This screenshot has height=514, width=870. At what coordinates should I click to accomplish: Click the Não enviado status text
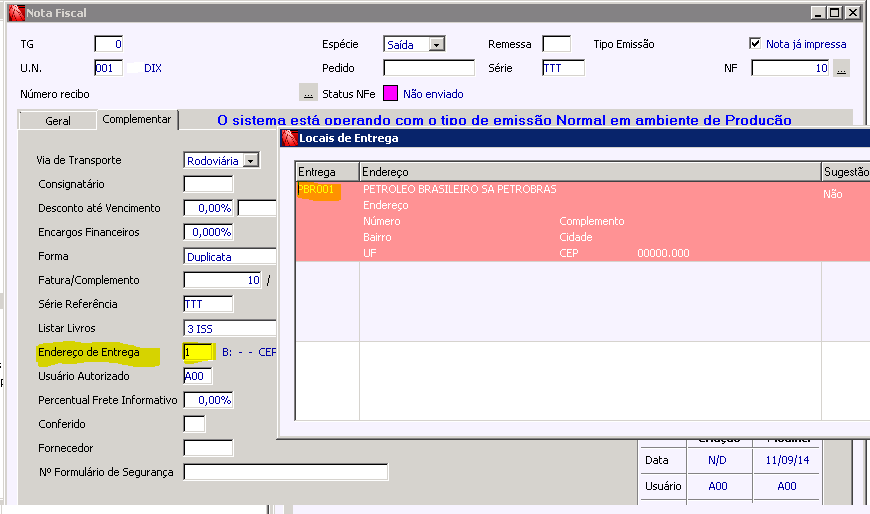click(x=433, y=94)
